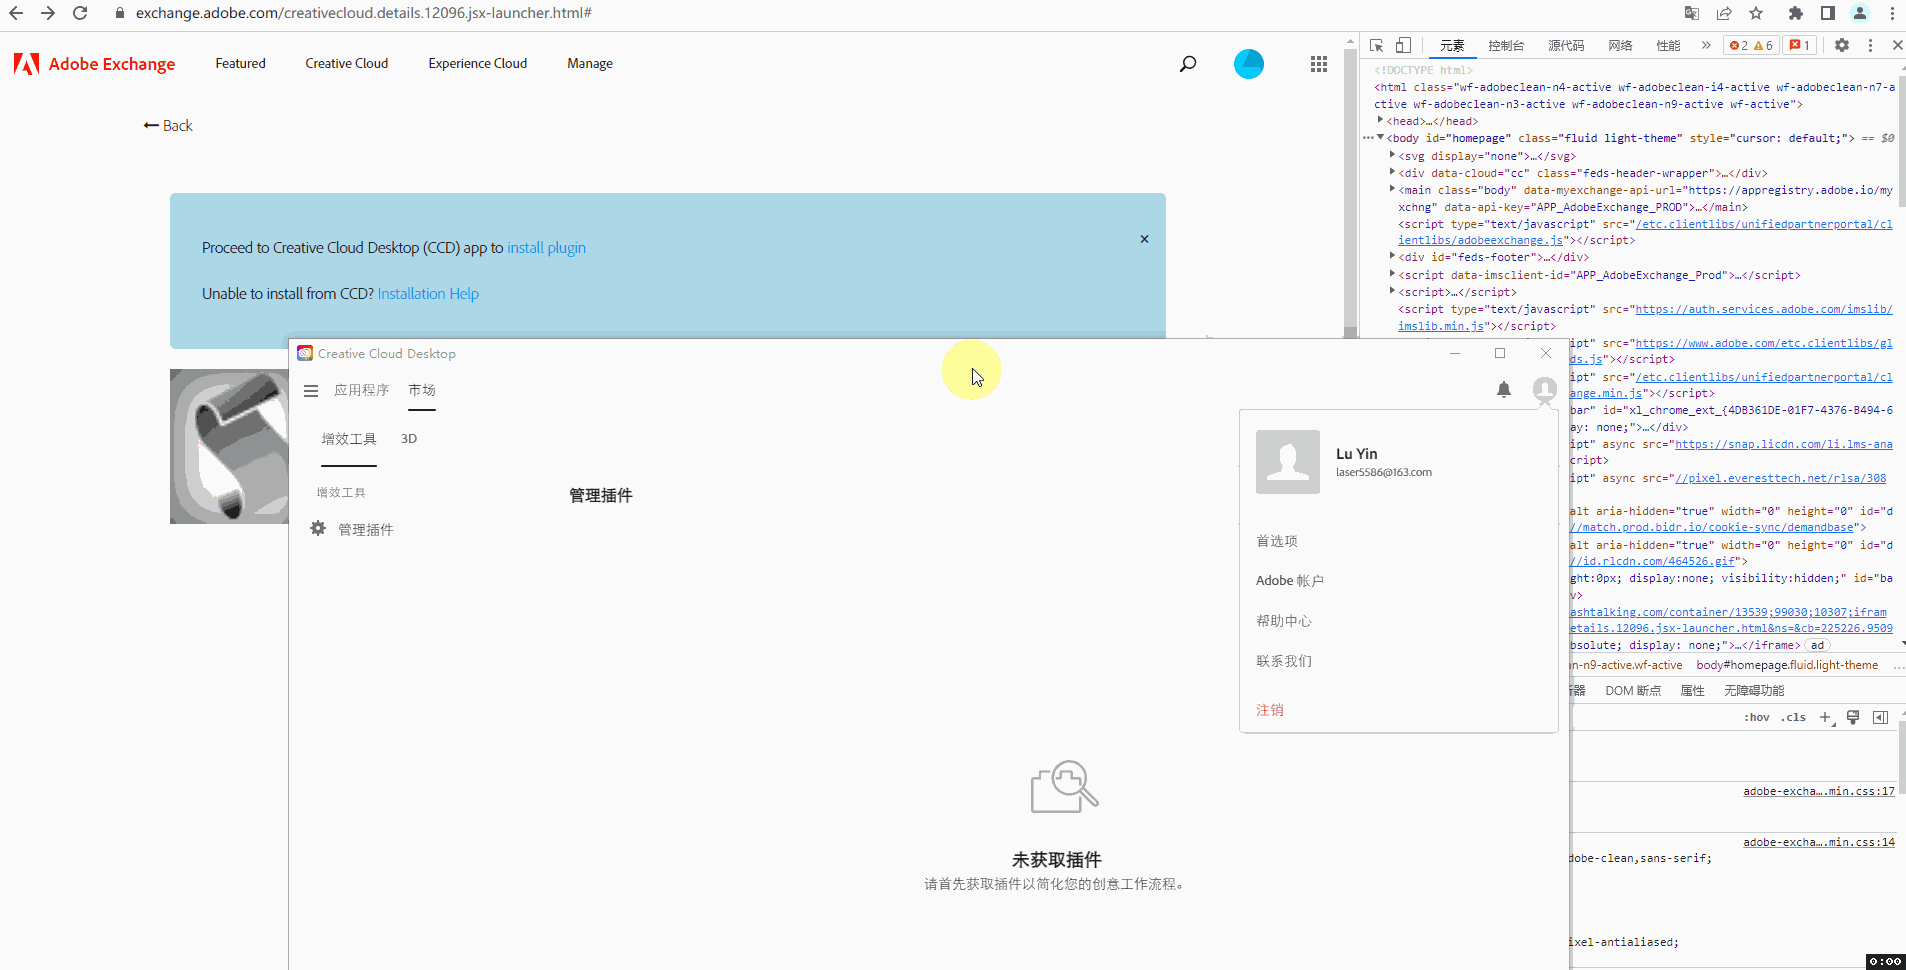Click the new style rule plus icon
1906x970 pixels.
(x=1825, y=717)
